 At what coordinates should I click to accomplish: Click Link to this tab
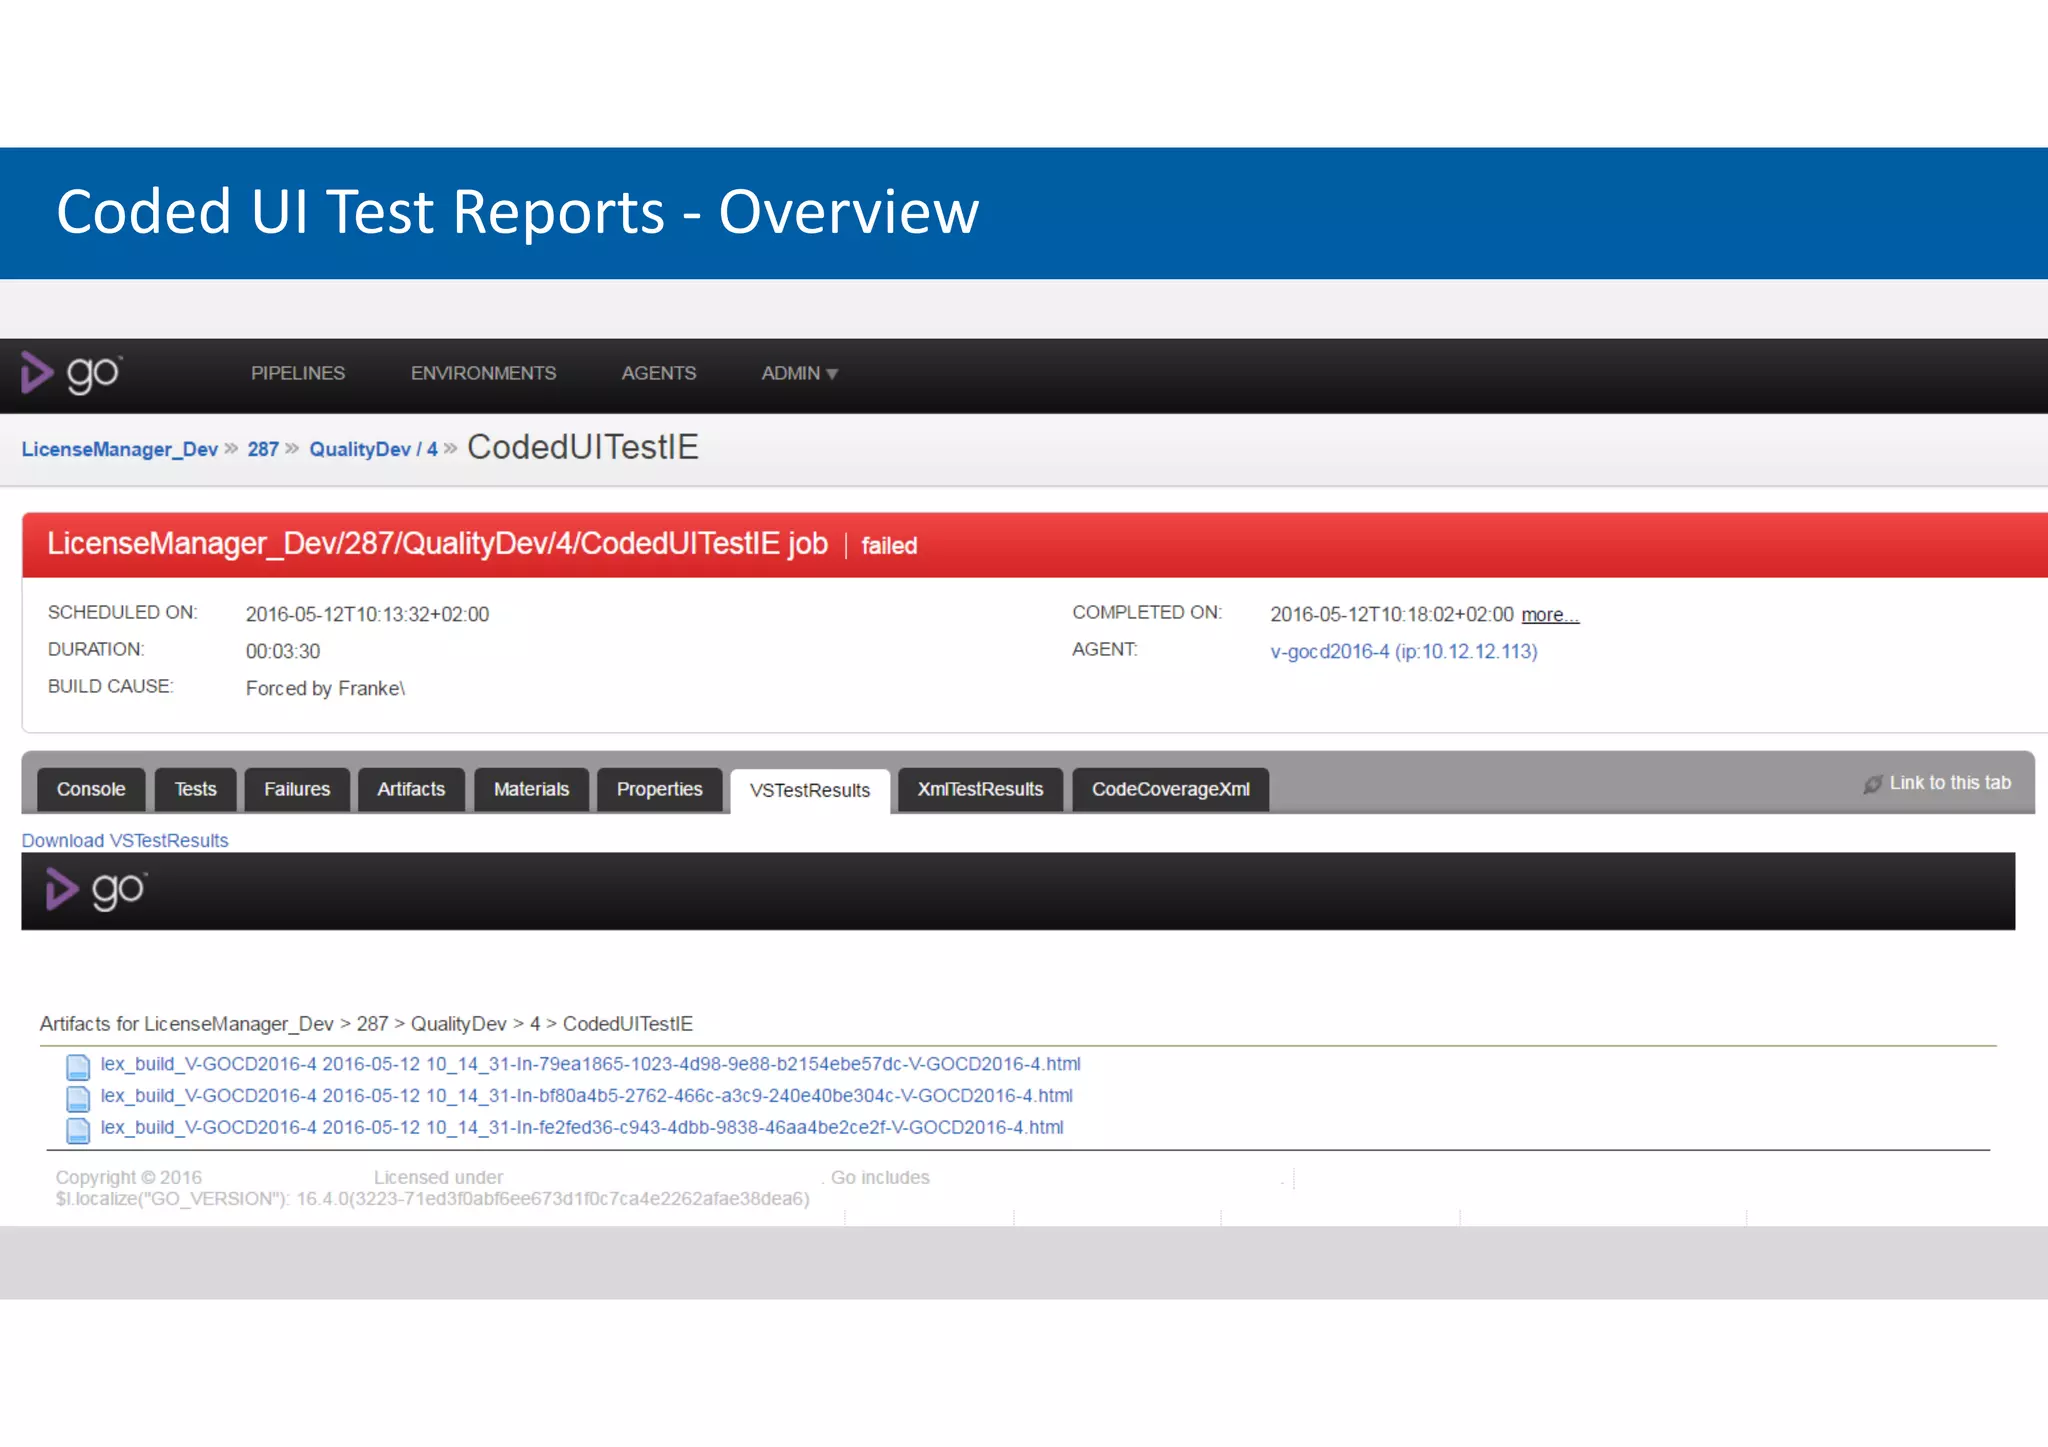1949,783
